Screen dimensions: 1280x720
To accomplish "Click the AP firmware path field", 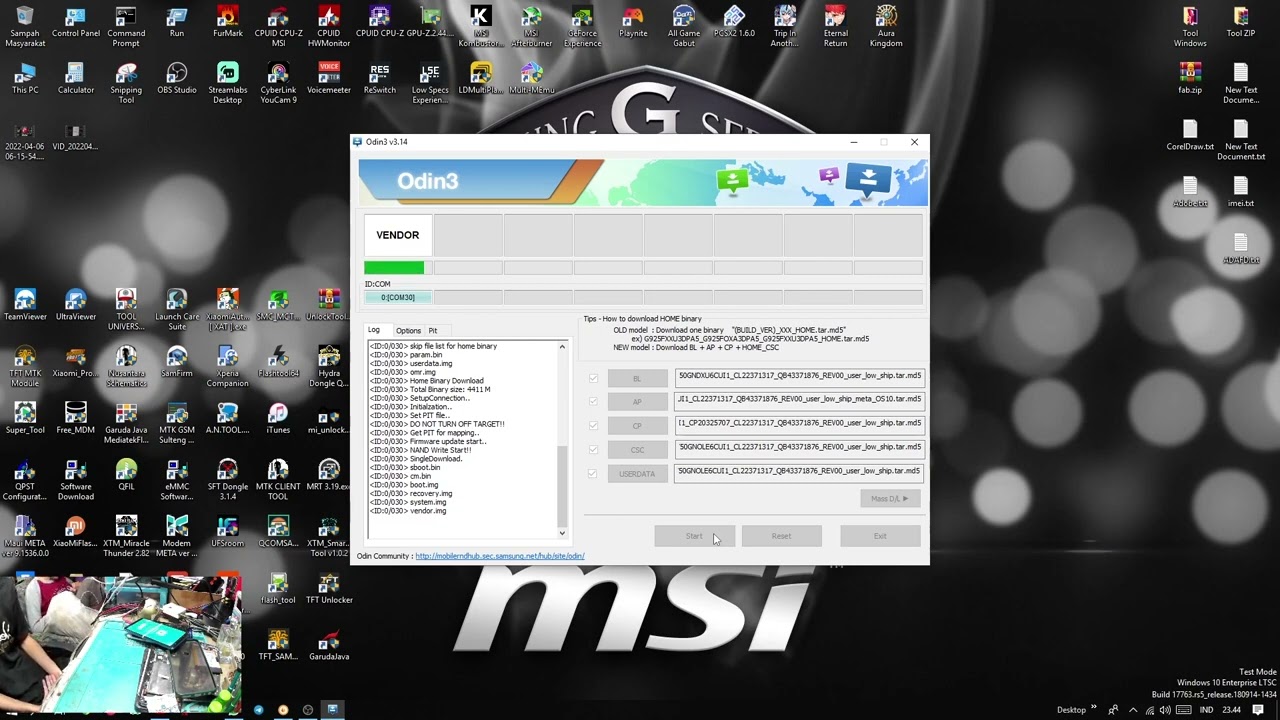I will click(x=799, y=400).
